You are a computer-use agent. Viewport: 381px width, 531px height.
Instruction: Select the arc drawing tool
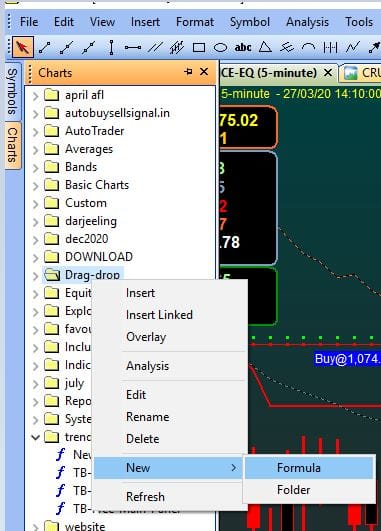(x=308, y=47)
